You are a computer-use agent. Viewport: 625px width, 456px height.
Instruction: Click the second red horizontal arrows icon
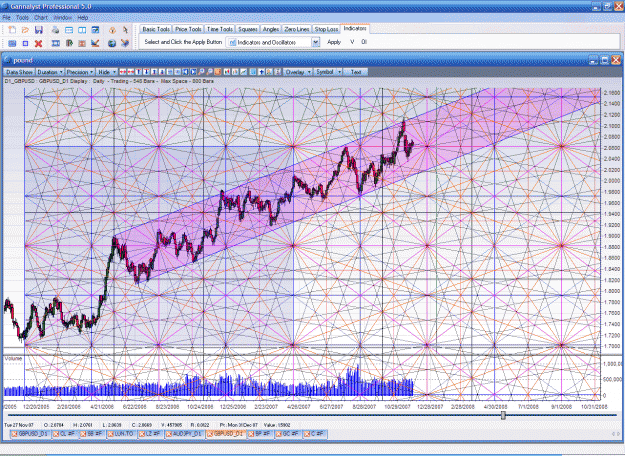(x=130, y=72)
